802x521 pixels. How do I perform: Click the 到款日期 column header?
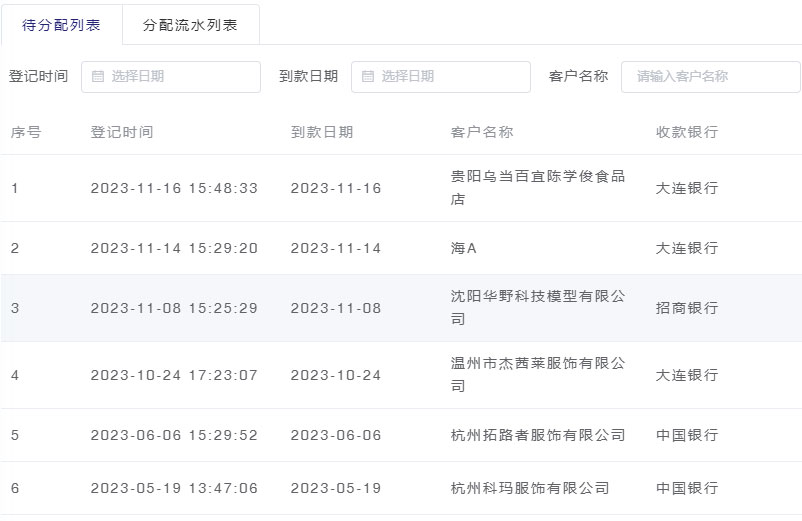322,132
